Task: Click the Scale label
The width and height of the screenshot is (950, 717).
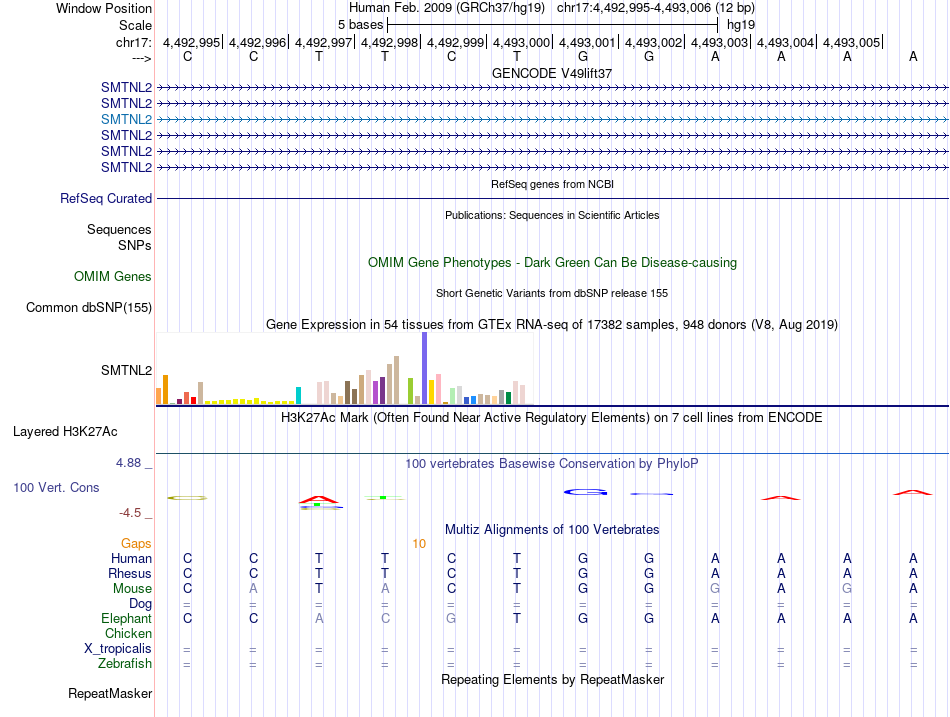Action: [136, 25]
